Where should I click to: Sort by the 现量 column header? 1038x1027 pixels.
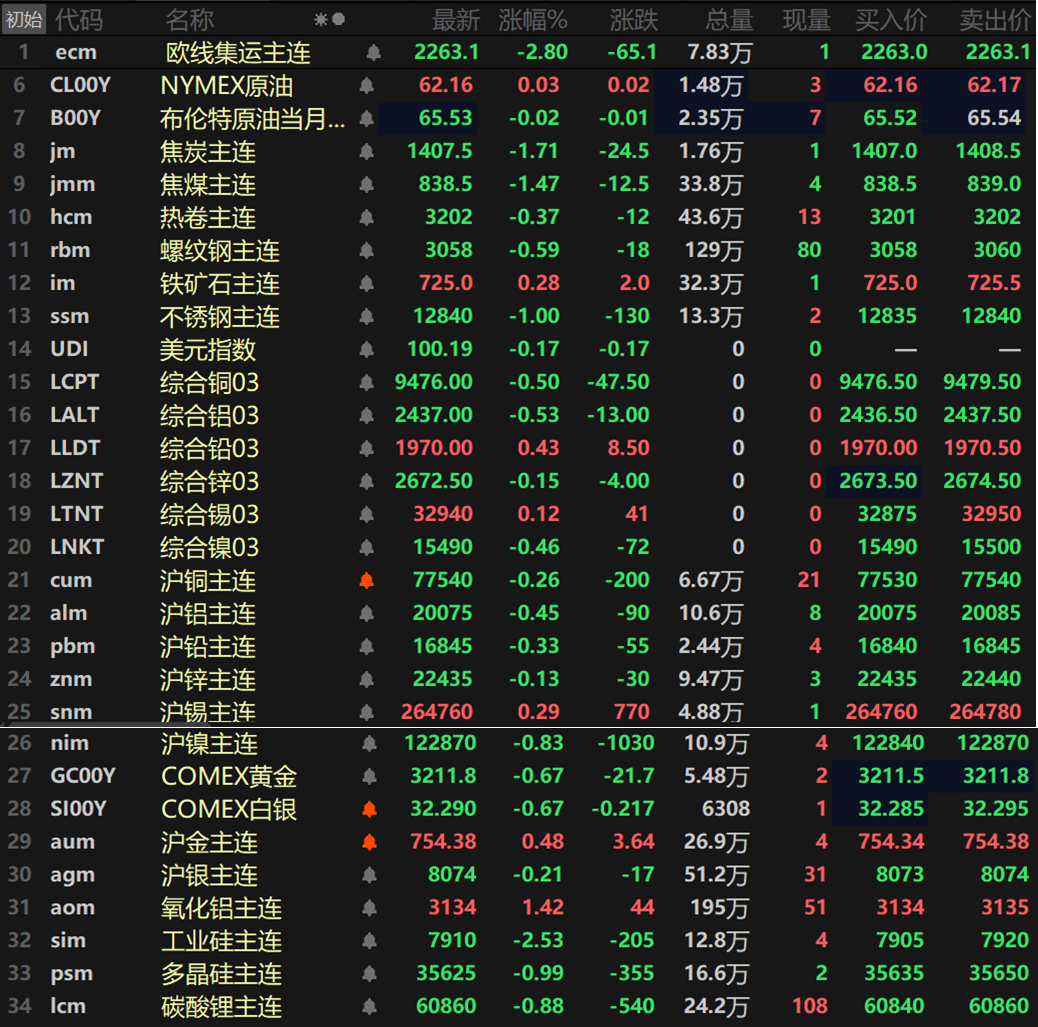pyautogui.click(x=806, y=20)
